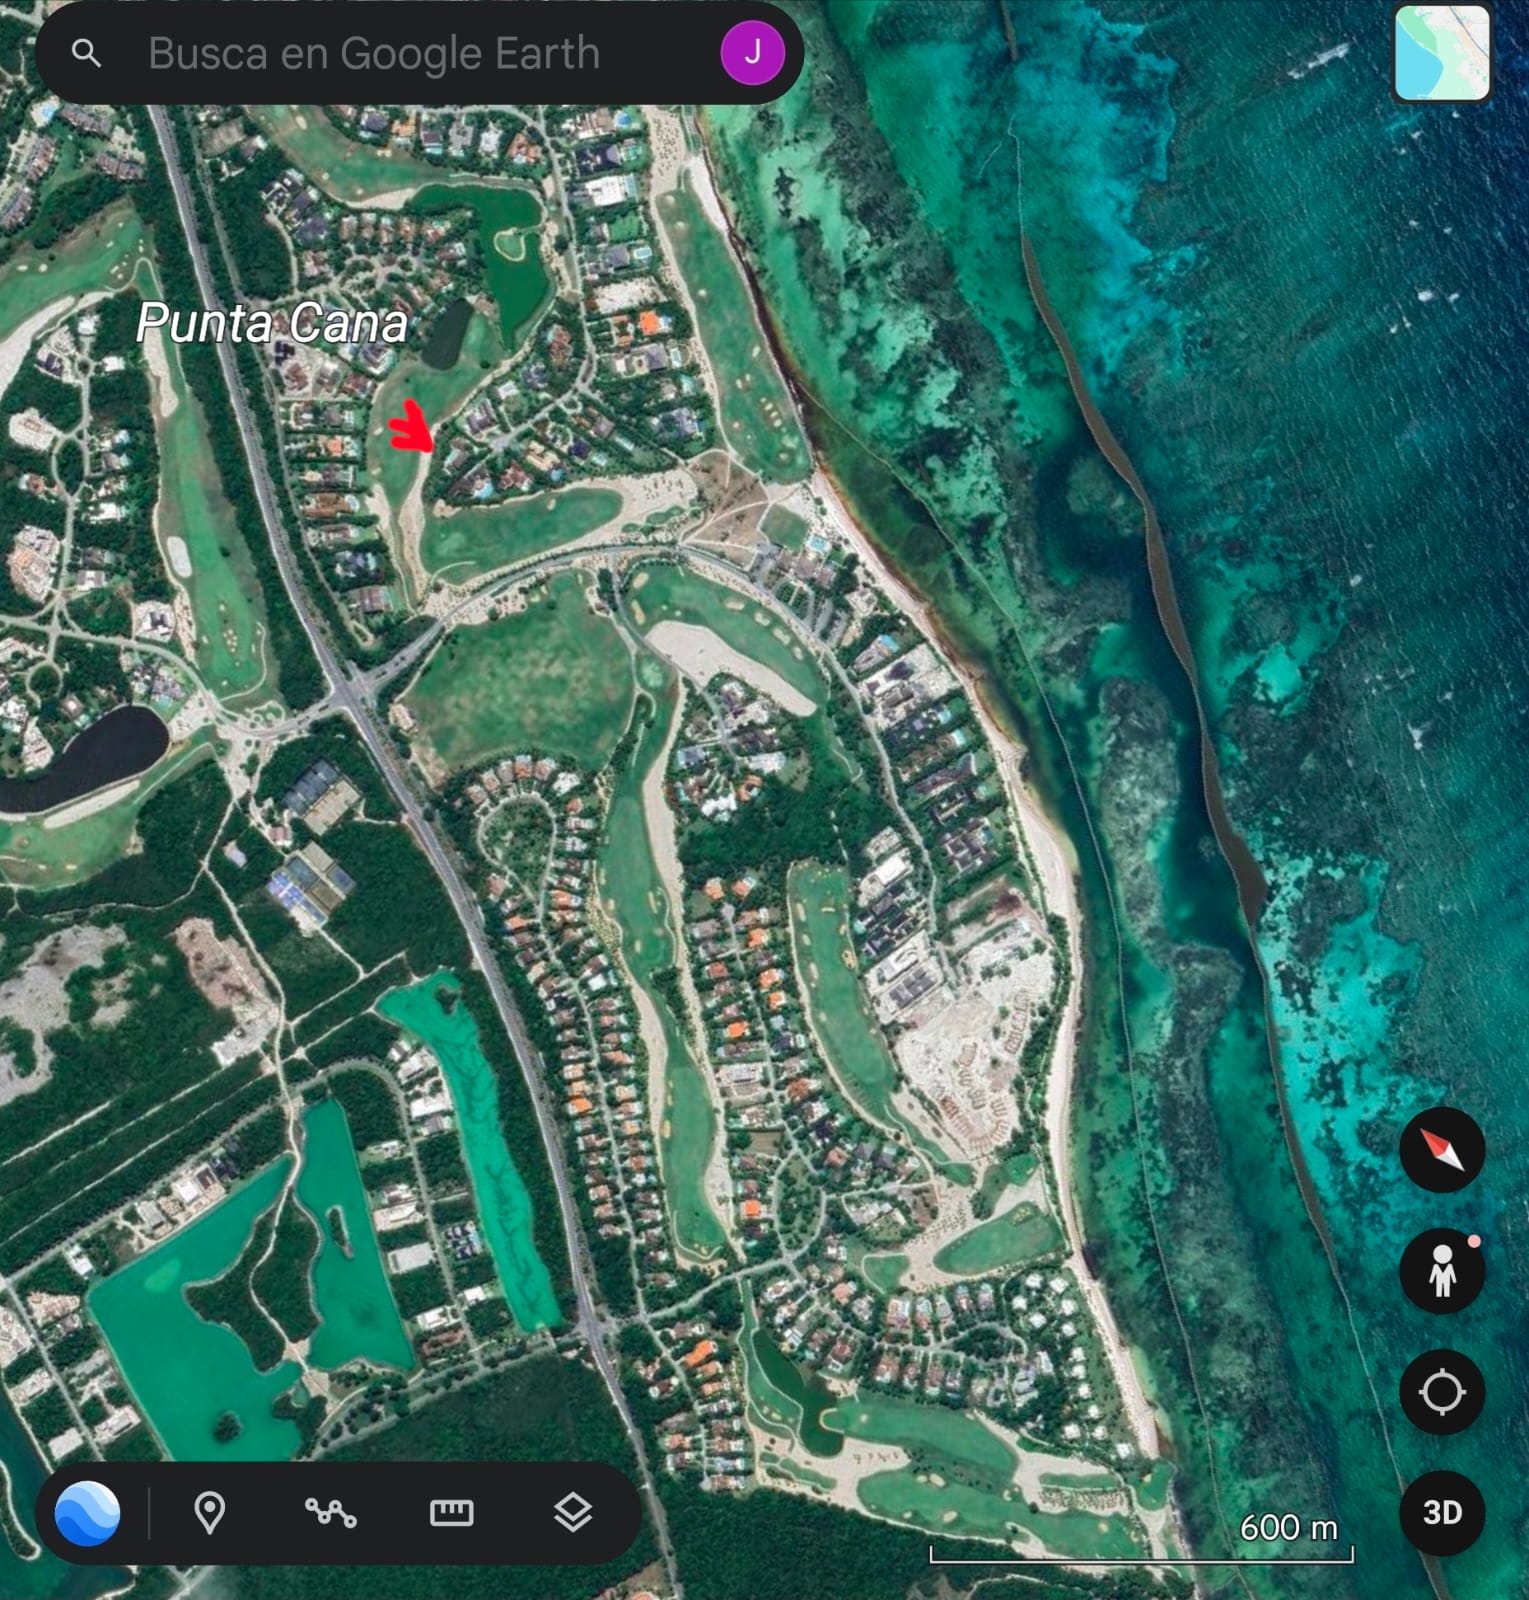Click the red arrow marker on map
The width and height of the screenshot is (1529, 1600).
pyautogui.click(x=412, y=428)
